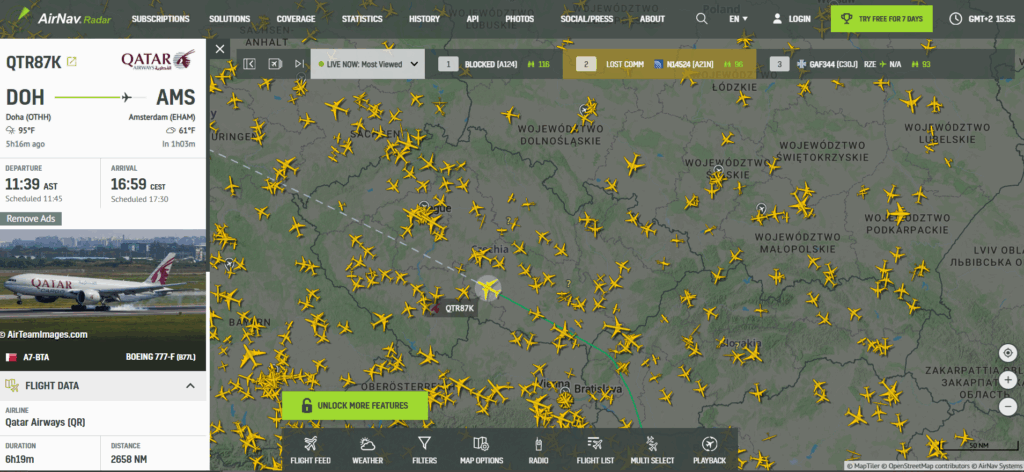Click UNLOCK MORE FEATURES button
This screenshot has height=472, width=1024.
(x=355, y=405)
